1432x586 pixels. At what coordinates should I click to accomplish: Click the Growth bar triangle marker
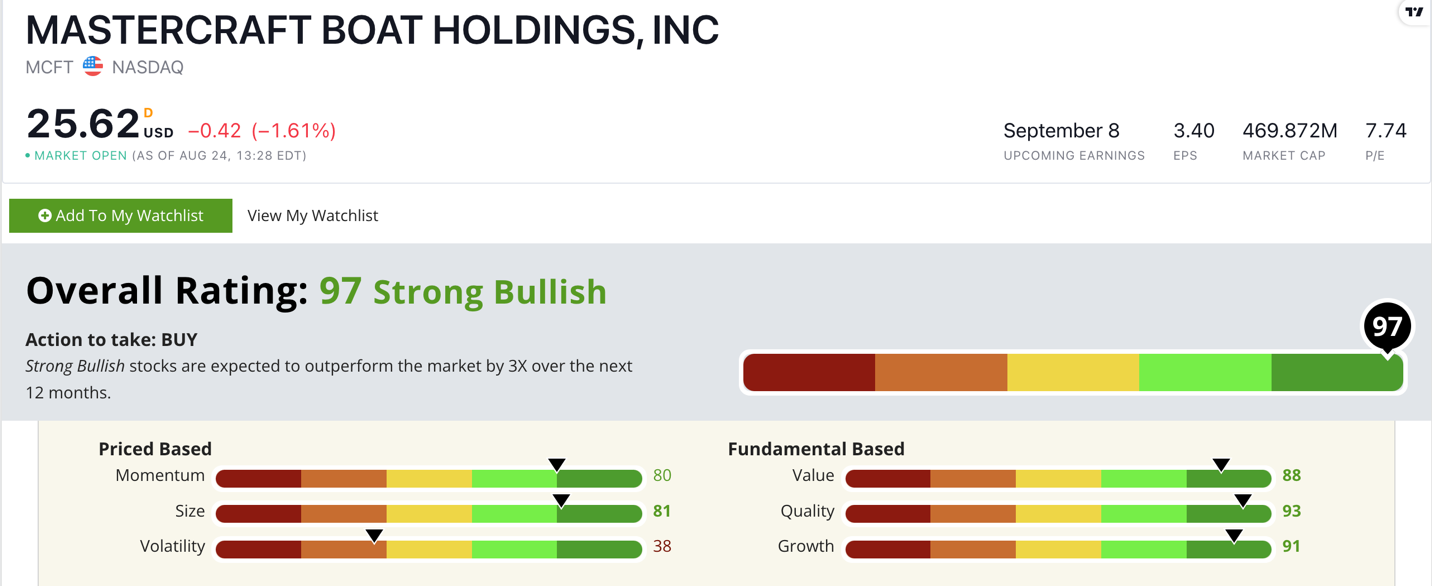tap(1234, 536)
